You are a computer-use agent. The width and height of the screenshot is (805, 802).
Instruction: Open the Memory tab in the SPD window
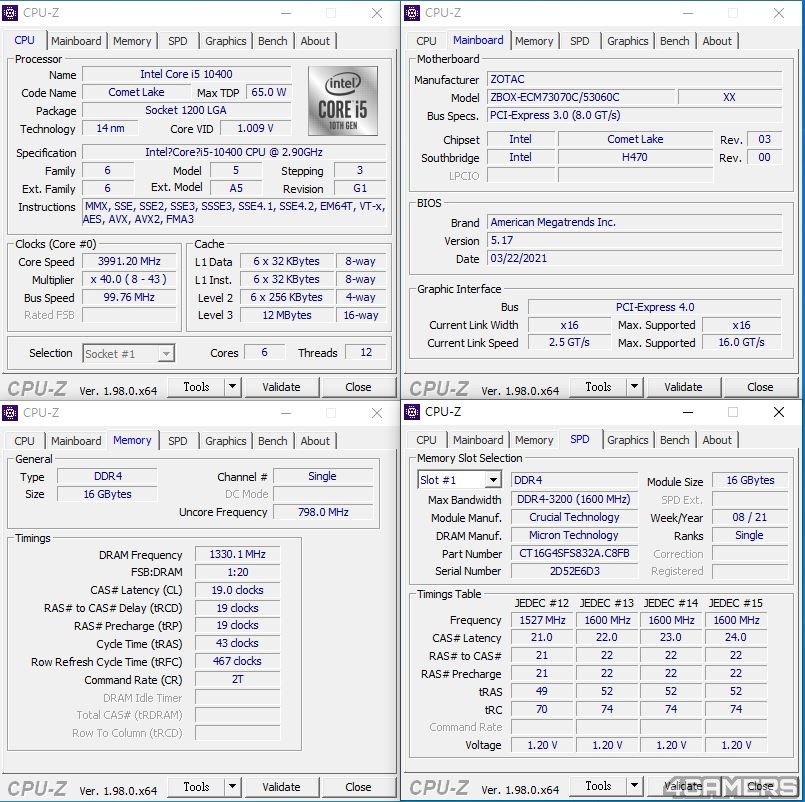(x=534, y=440)
